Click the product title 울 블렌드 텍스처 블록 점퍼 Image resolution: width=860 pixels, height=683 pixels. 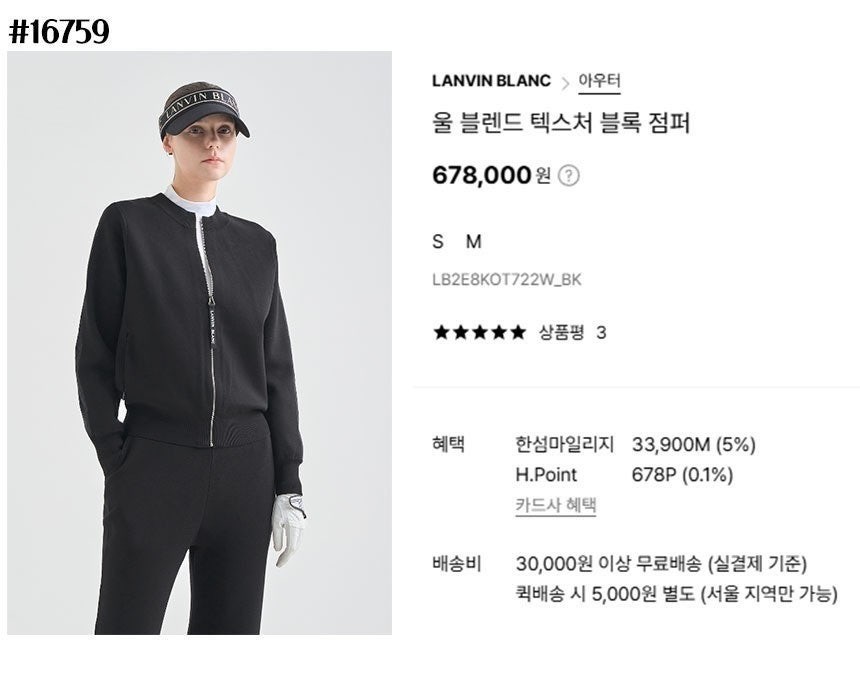click(x=560, y=123)
